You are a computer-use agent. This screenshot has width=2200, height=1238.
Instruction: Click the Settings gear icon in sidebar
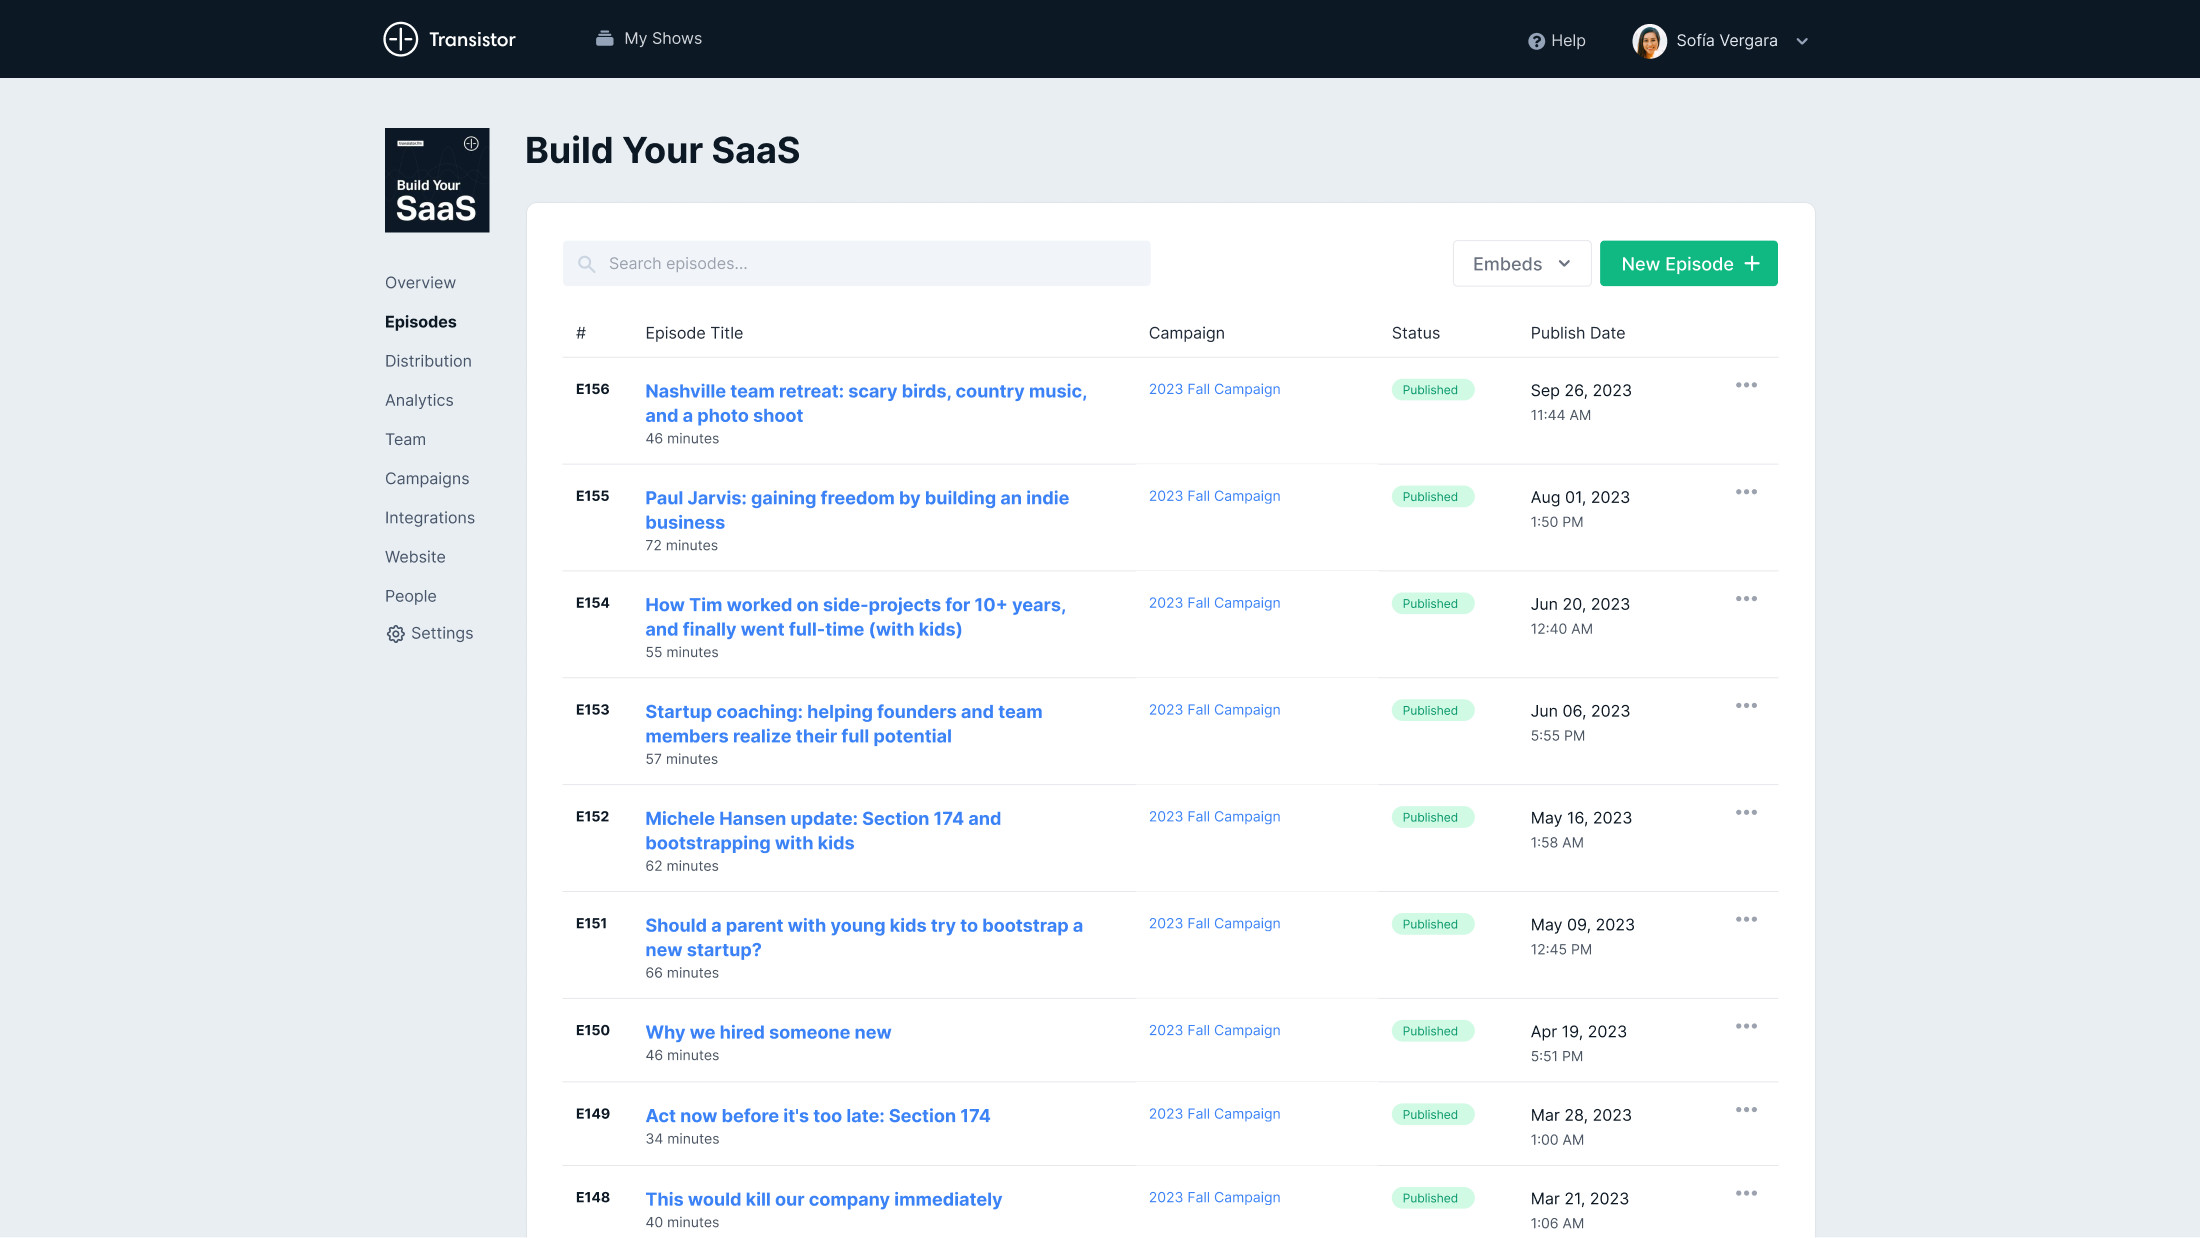click(x=396, y=634)
